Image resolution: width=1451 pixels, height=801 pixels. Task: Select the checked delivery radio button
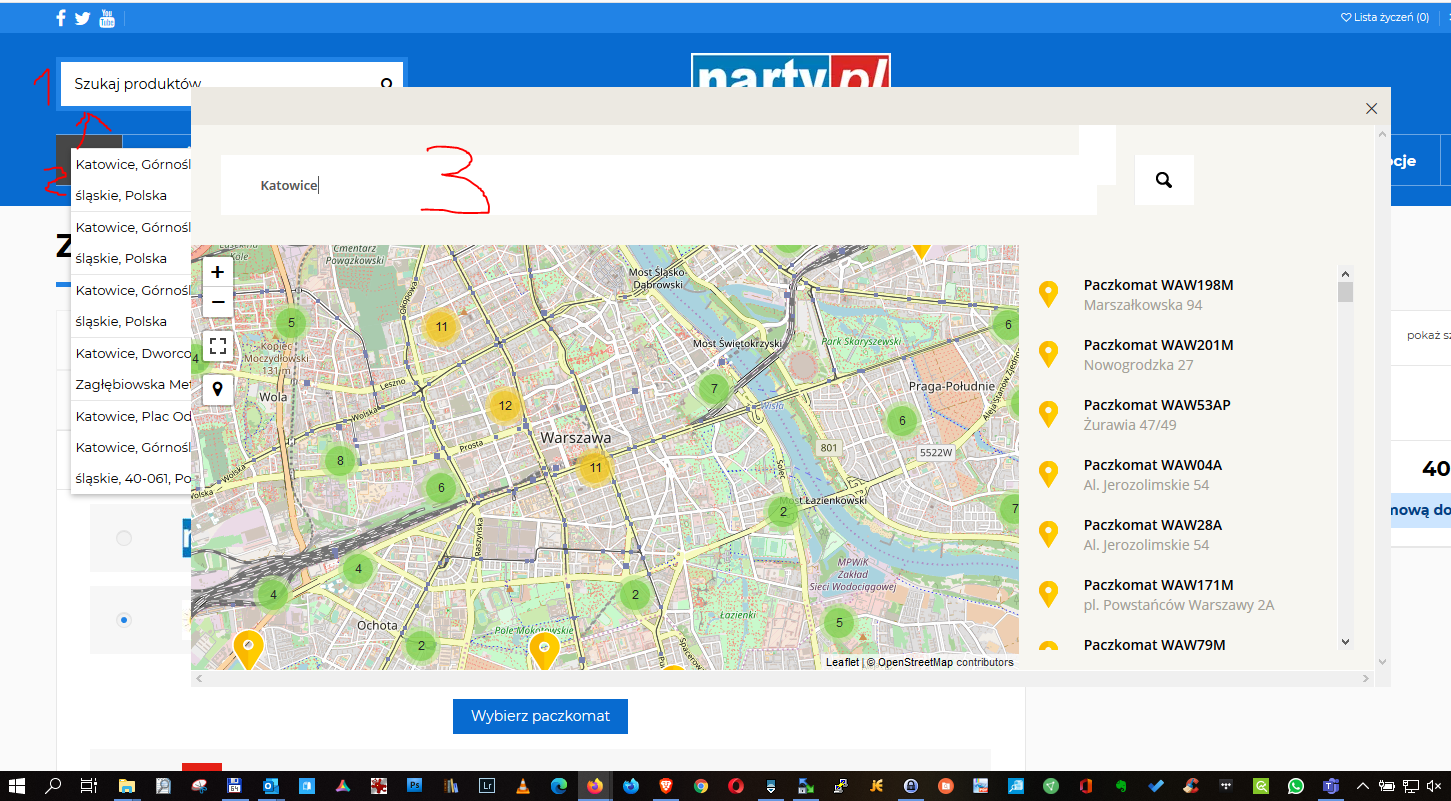click(124, 620)
